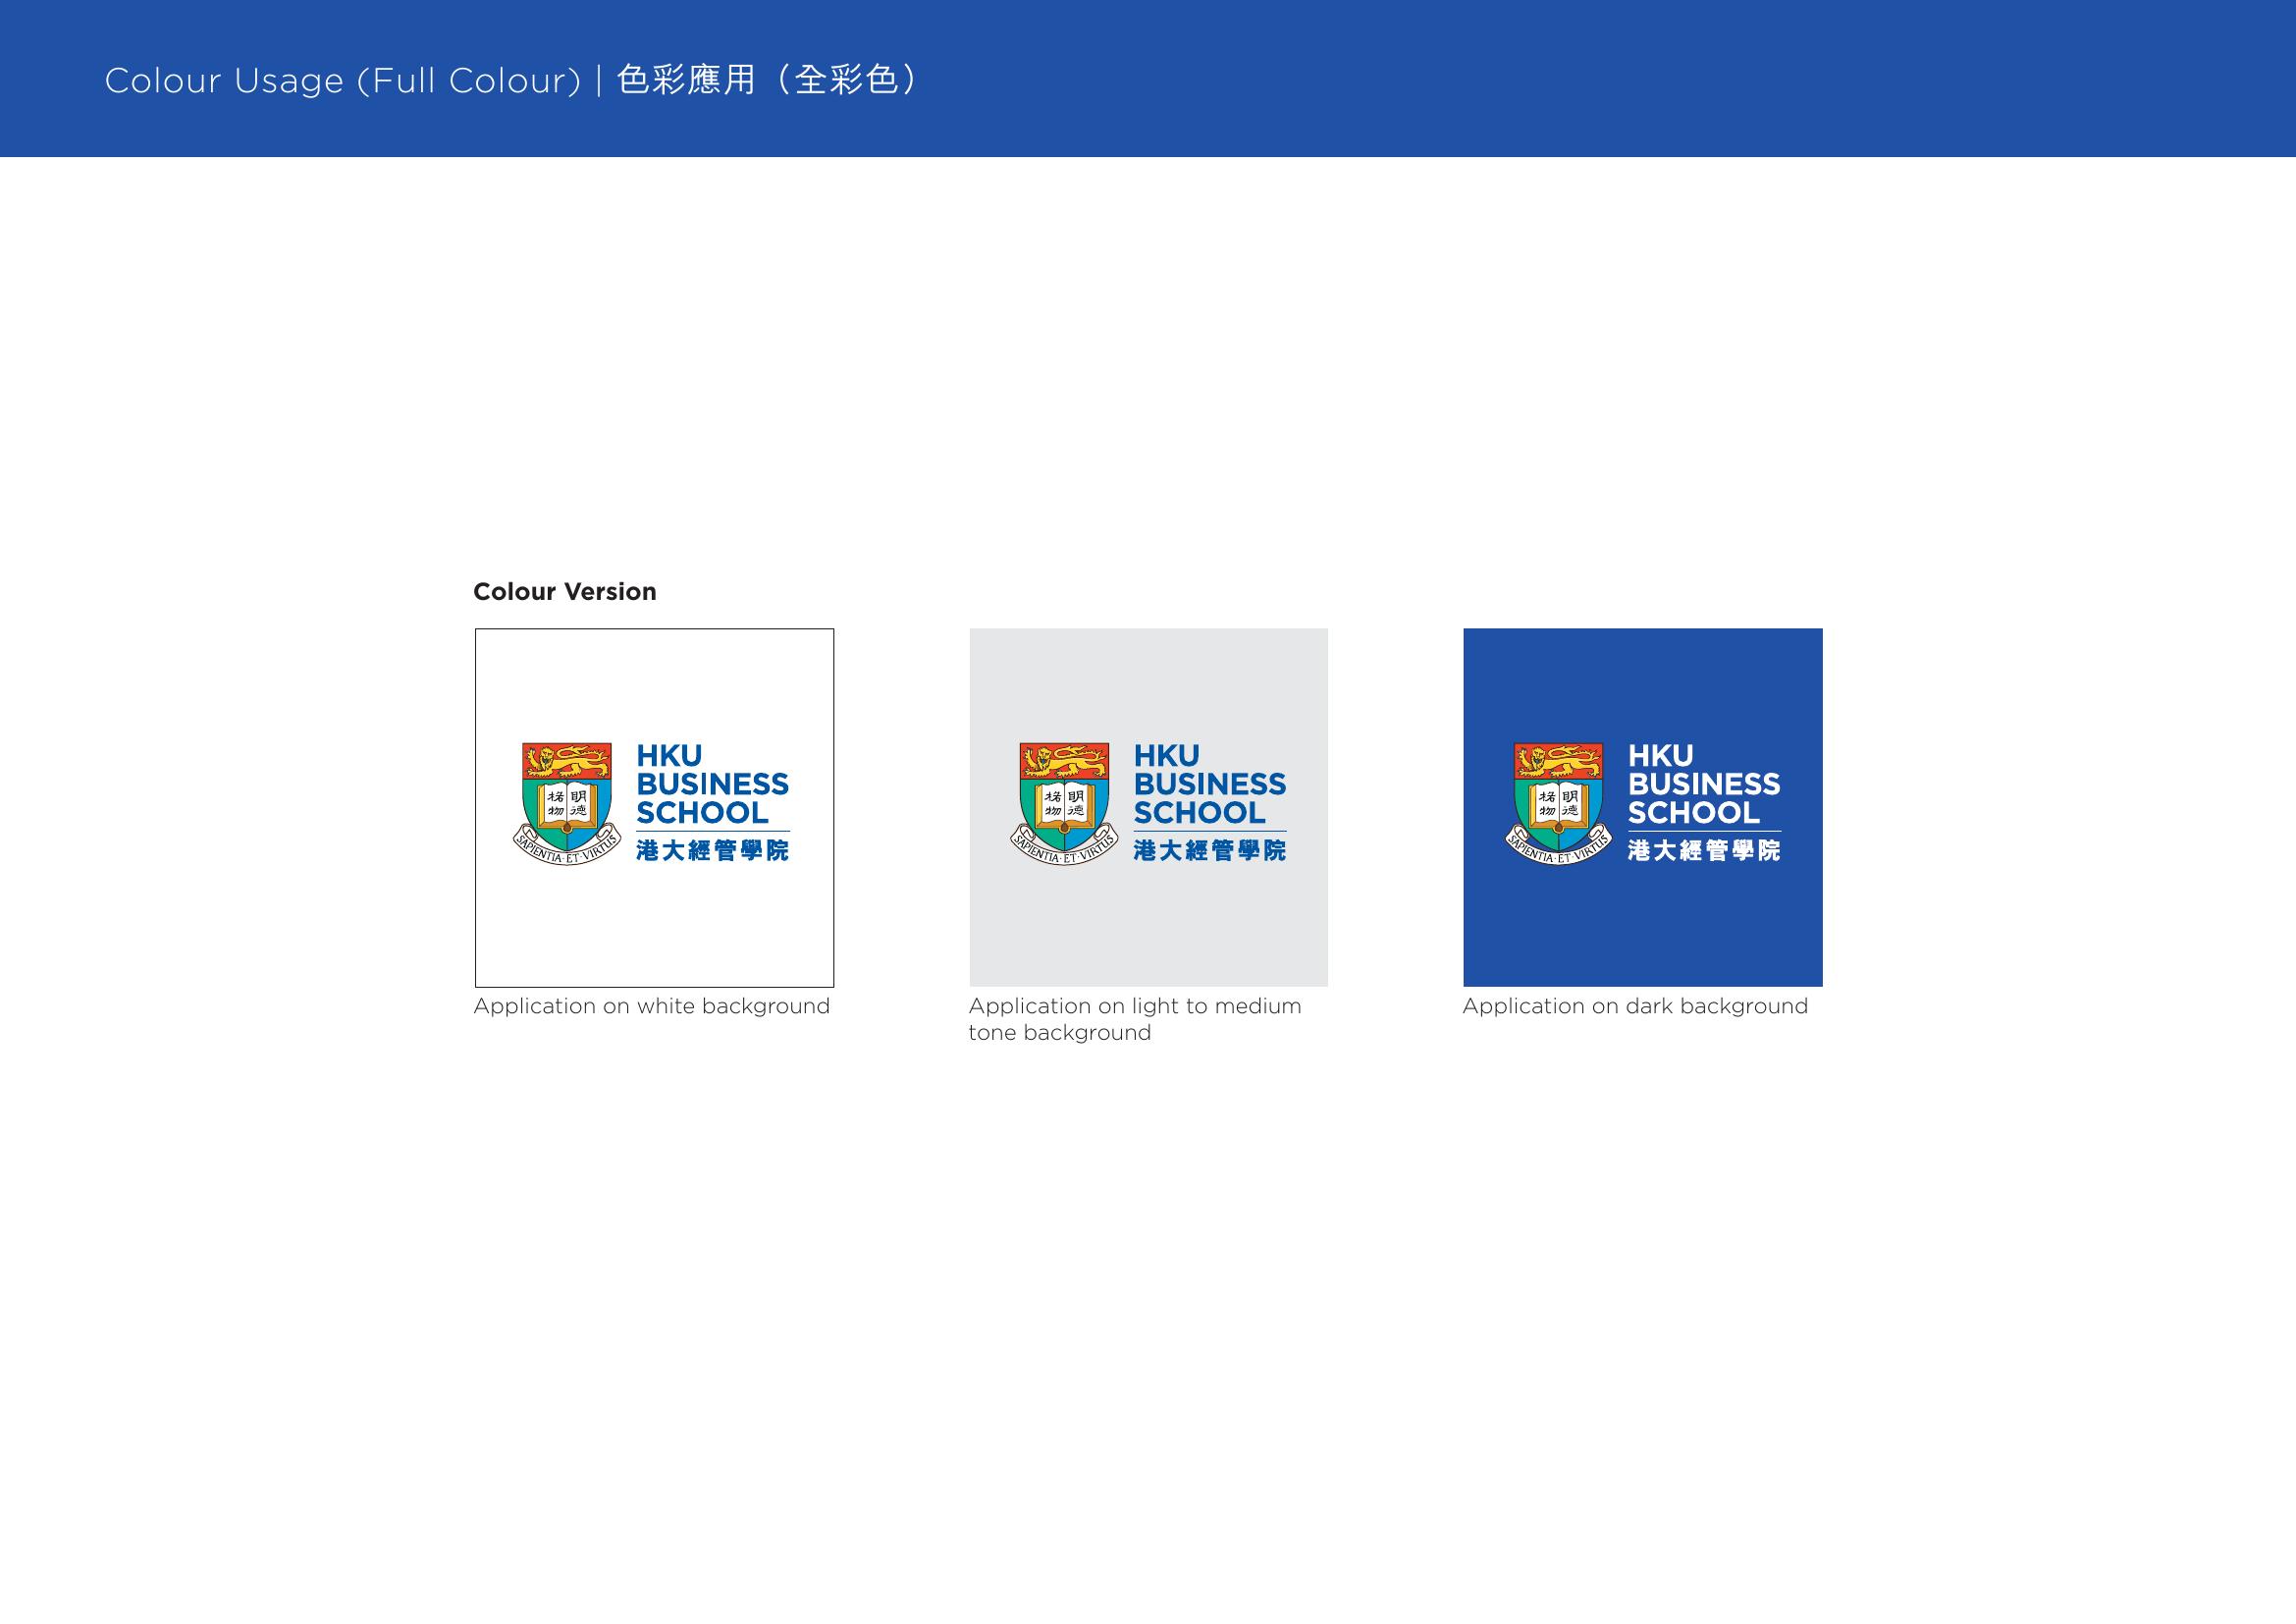Click the Chinese title '色彩應用（全彩色）'
This screenshot has height=1624, width=2296.
768,80
